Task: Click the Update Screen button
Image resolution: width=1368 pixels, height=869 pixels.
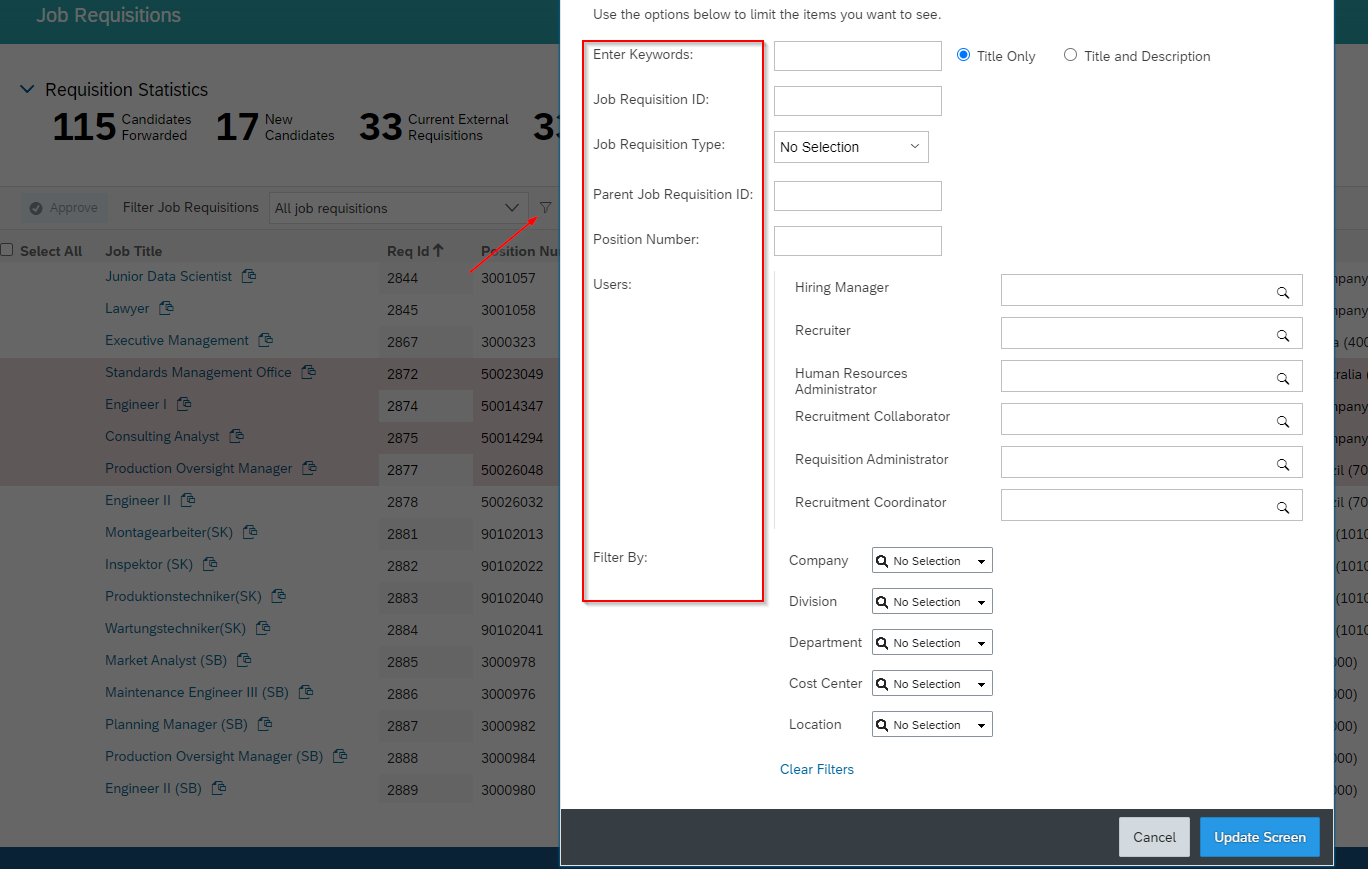Action: pos(1260,837)
